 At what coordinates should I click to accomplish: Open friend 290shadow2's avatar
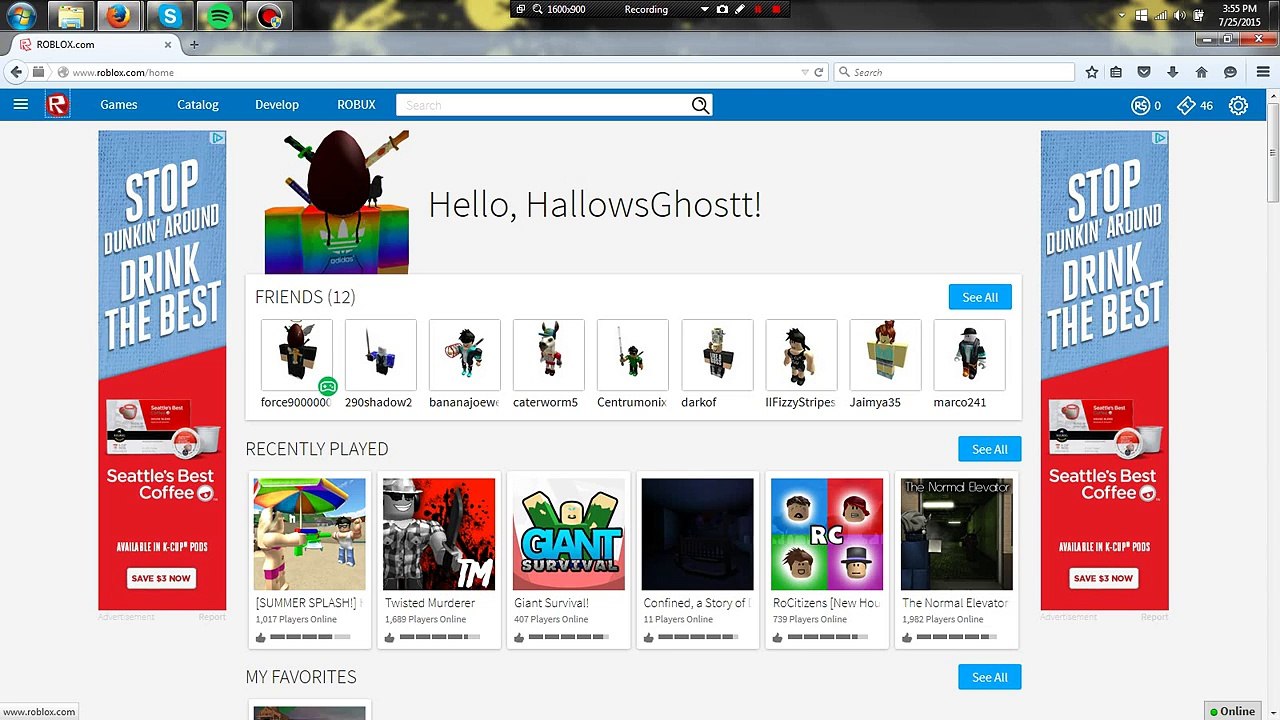coord(381,355)
